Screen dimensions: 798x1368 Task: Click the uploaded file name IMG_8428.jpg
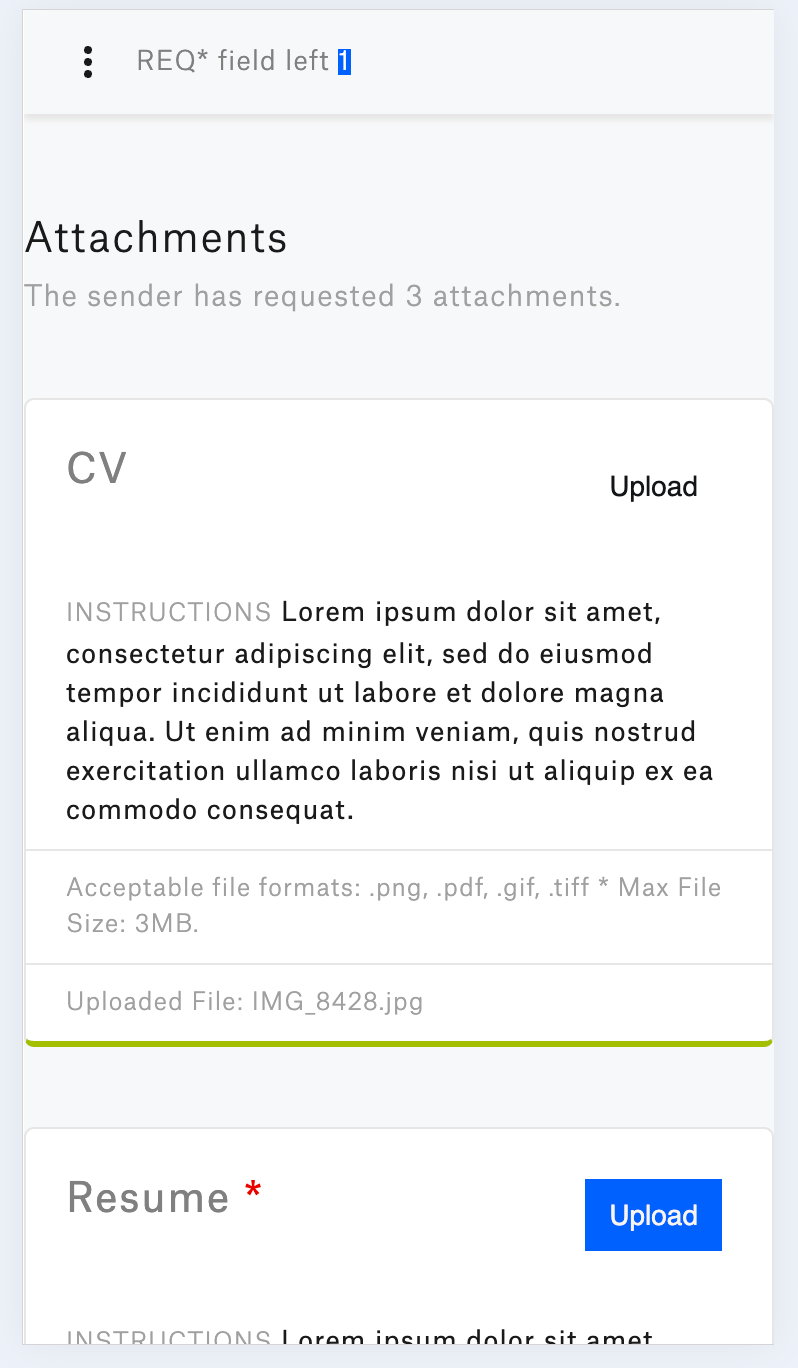click(x=337, y=1001)
